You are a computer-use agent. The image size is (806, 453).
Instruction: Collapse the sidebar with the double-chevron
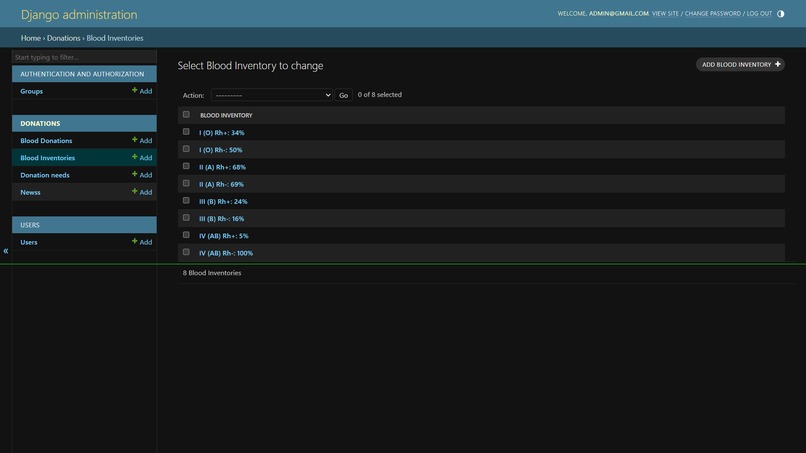click(x=6, y=251)
